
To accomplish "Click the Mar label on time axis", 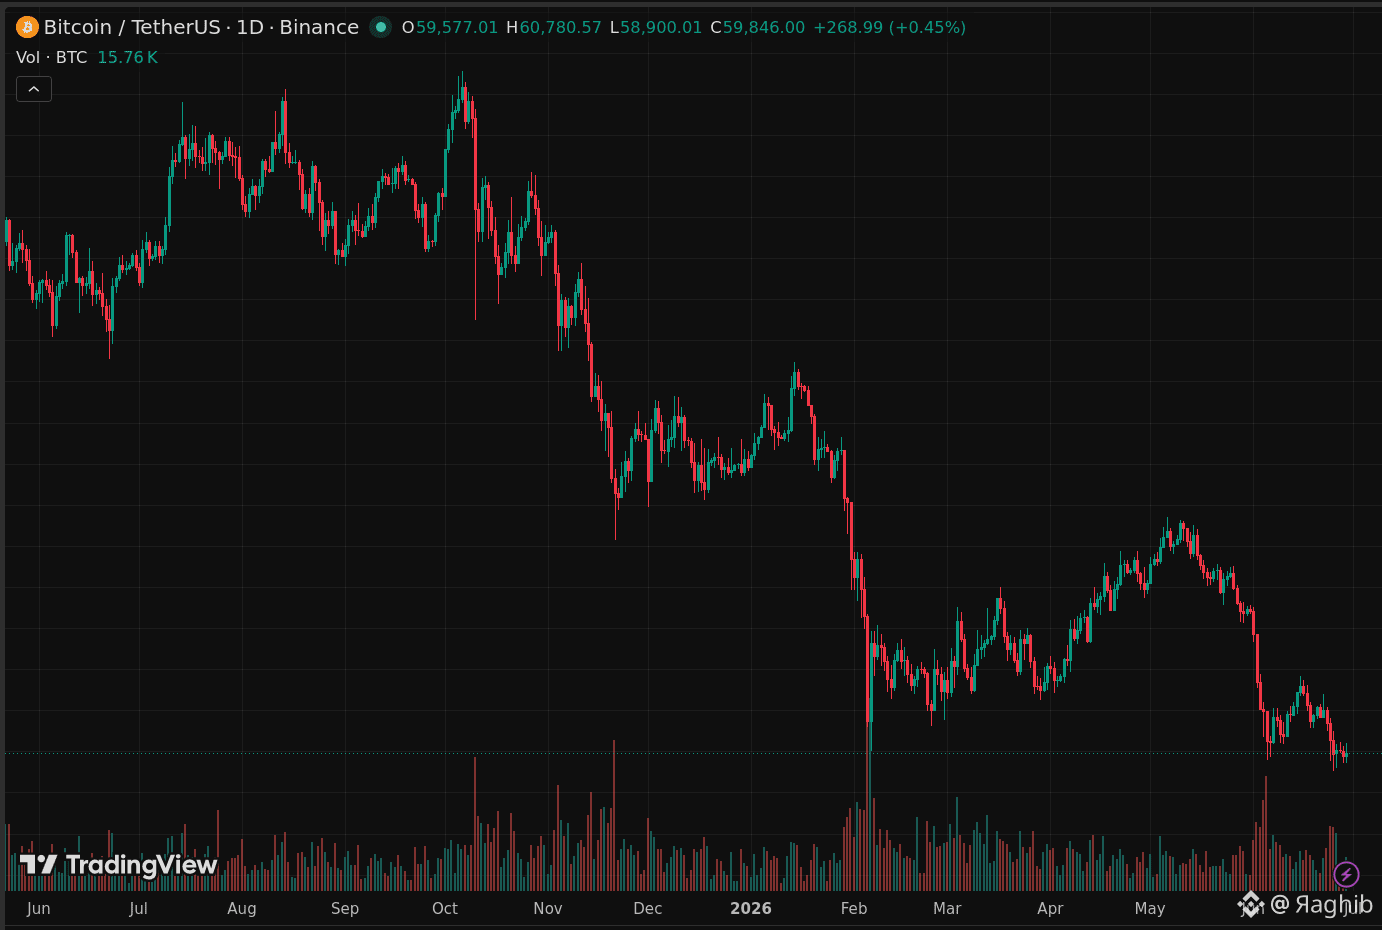I will pyautogui.click(x=947, y=908).
